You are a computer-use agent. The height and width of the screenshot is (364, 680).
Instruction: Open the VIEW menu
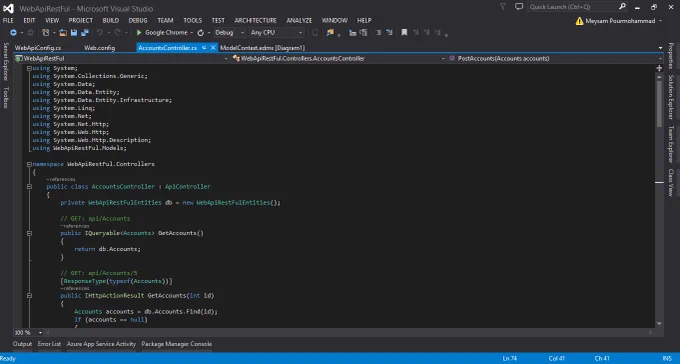tap(52, 20)
